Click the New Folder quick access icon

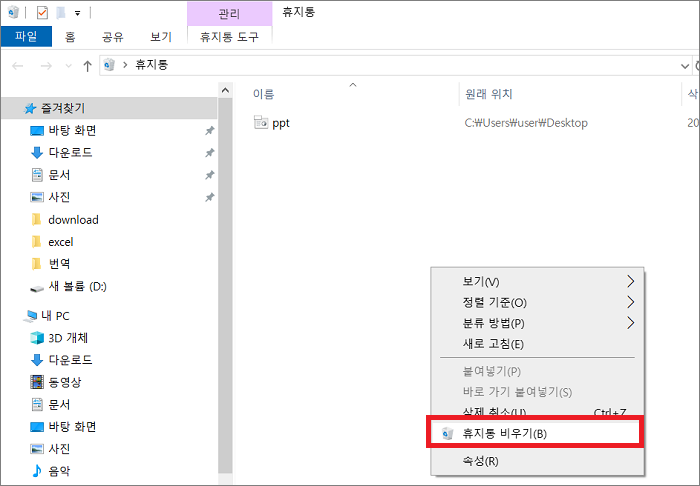(x=61, y=13)
